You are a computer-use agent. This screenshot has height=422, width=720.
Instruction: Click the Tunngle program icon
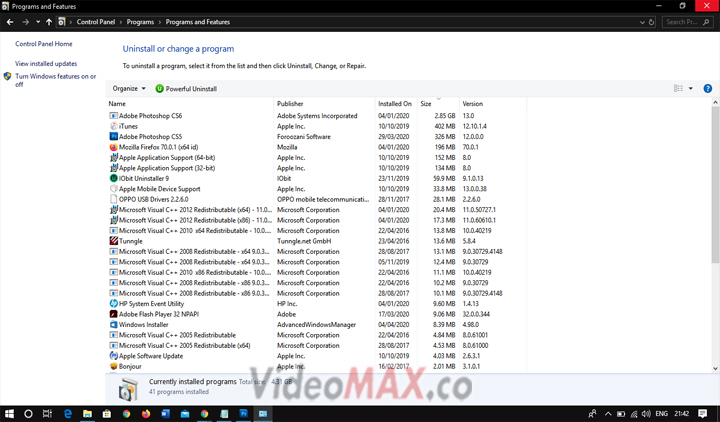(x=113, y=241)
